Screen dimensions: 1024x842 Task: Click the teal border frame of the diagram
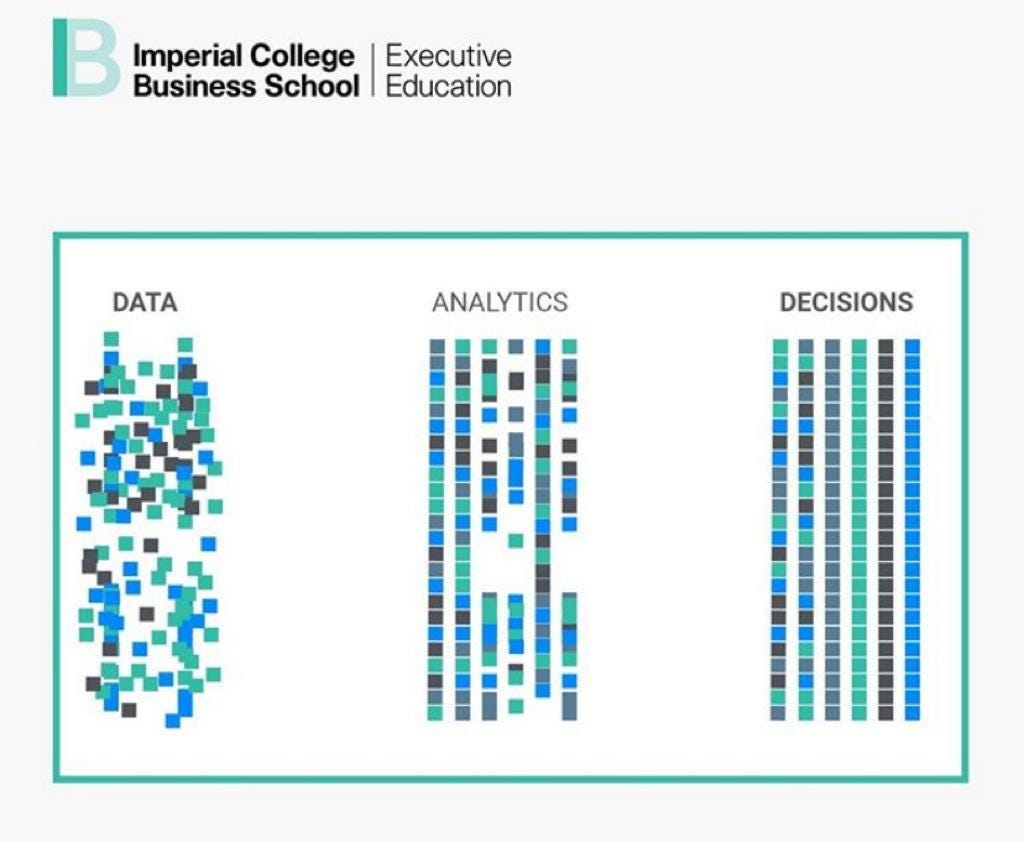(511, 235)
